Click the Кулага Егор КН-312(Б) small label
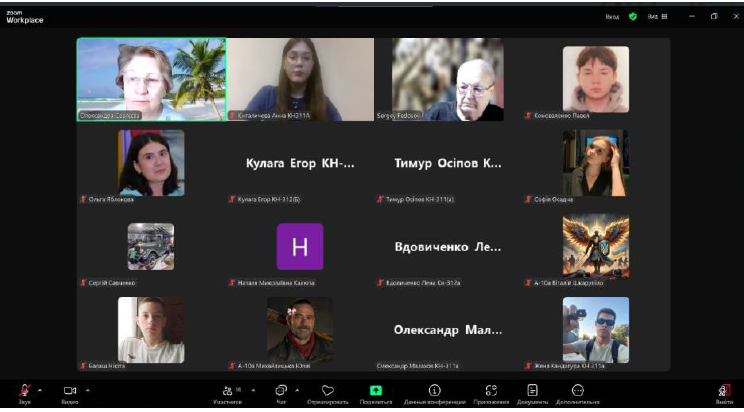This screenshot has width=744, height=412. pyautogui.click(x=269, y=200)
